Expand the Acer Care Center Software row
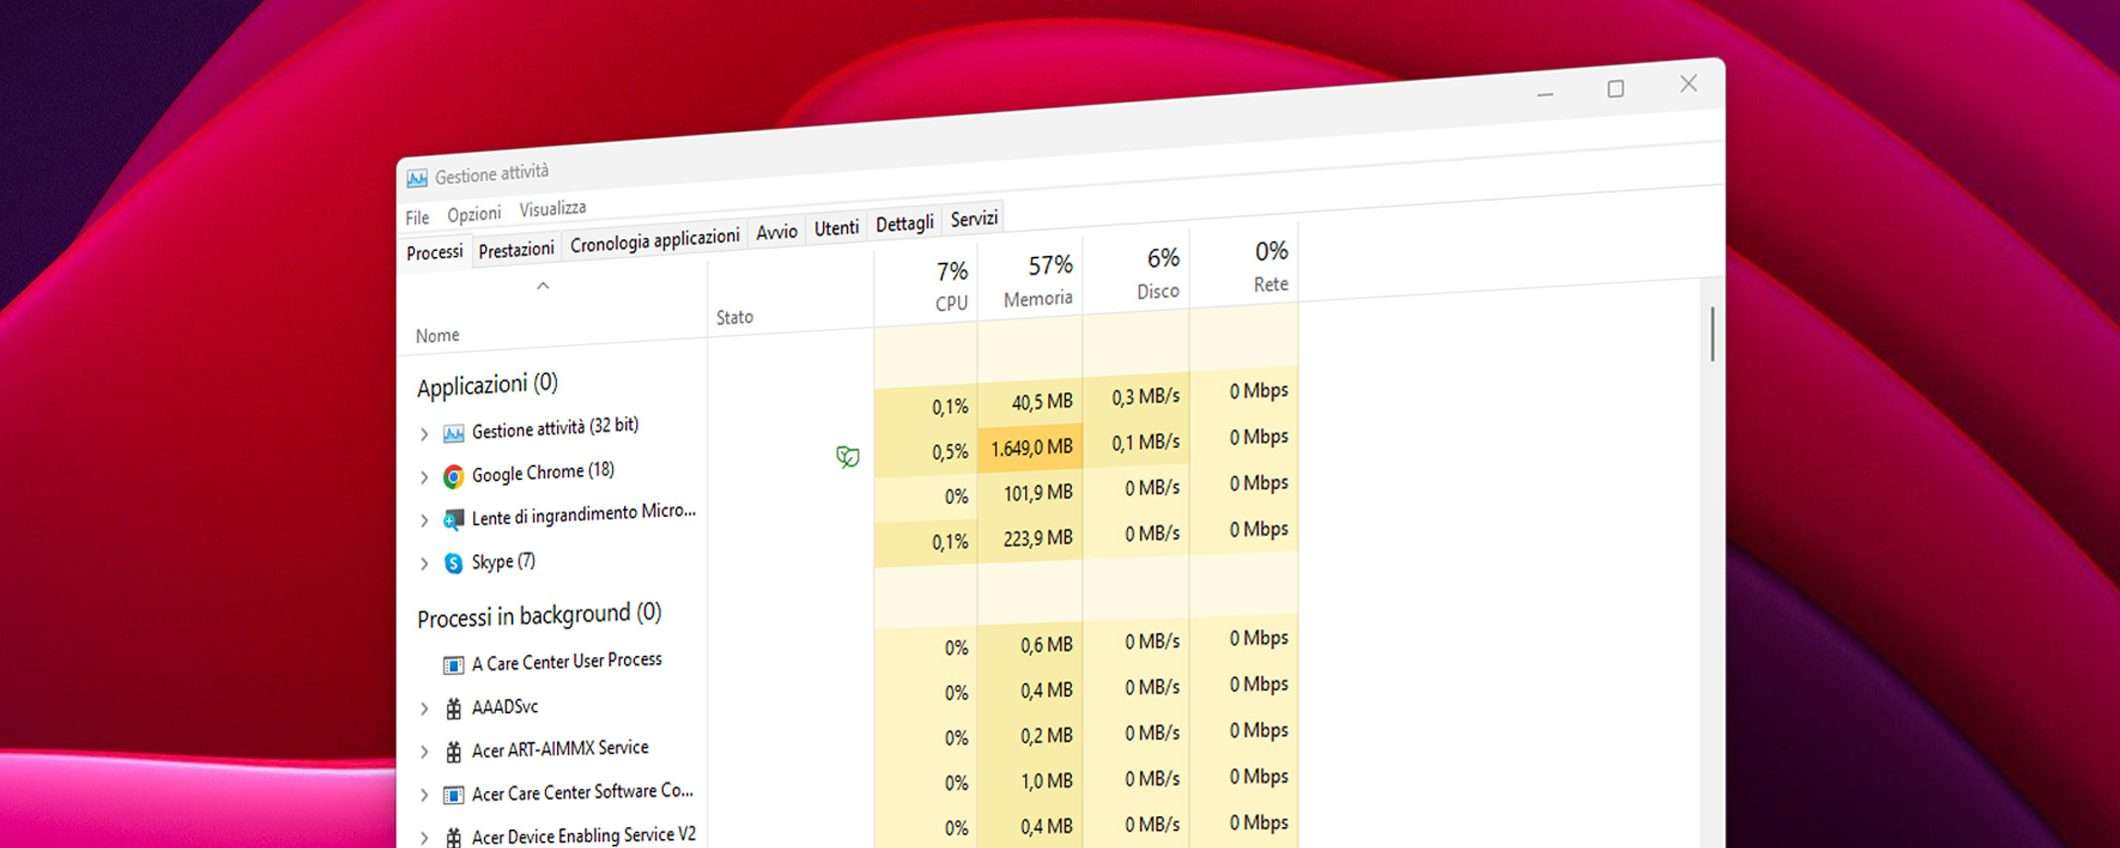 [x=424, y=796]
